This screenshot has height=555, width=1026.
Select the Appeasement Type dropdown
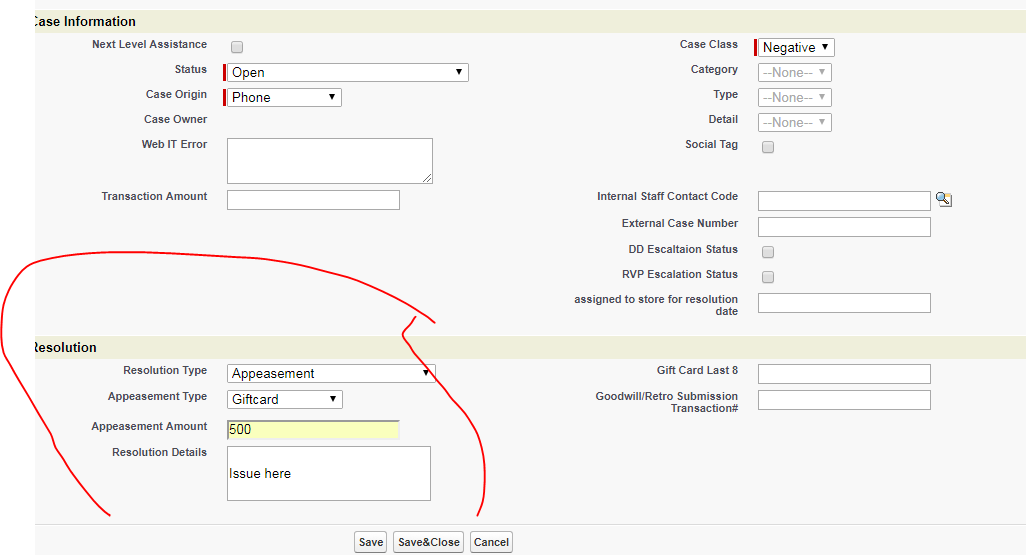285,399
